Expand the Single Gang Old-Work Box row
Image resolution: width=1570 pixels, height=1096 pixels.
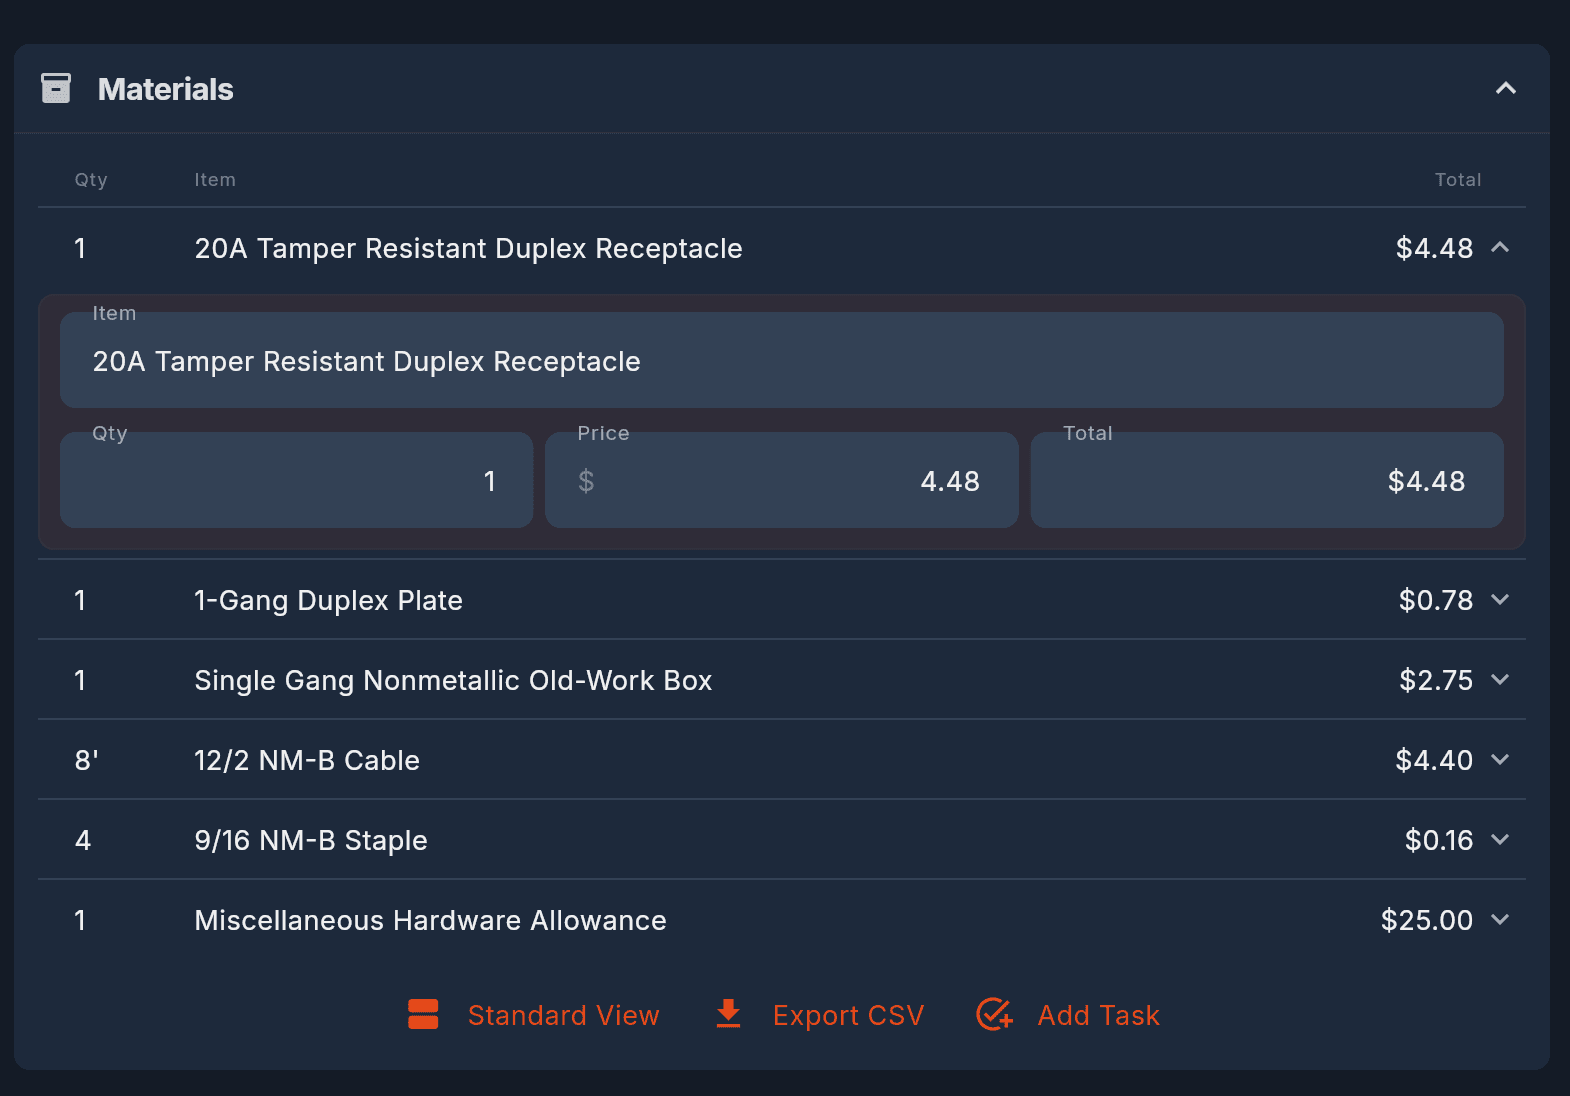coord(1500,679)
